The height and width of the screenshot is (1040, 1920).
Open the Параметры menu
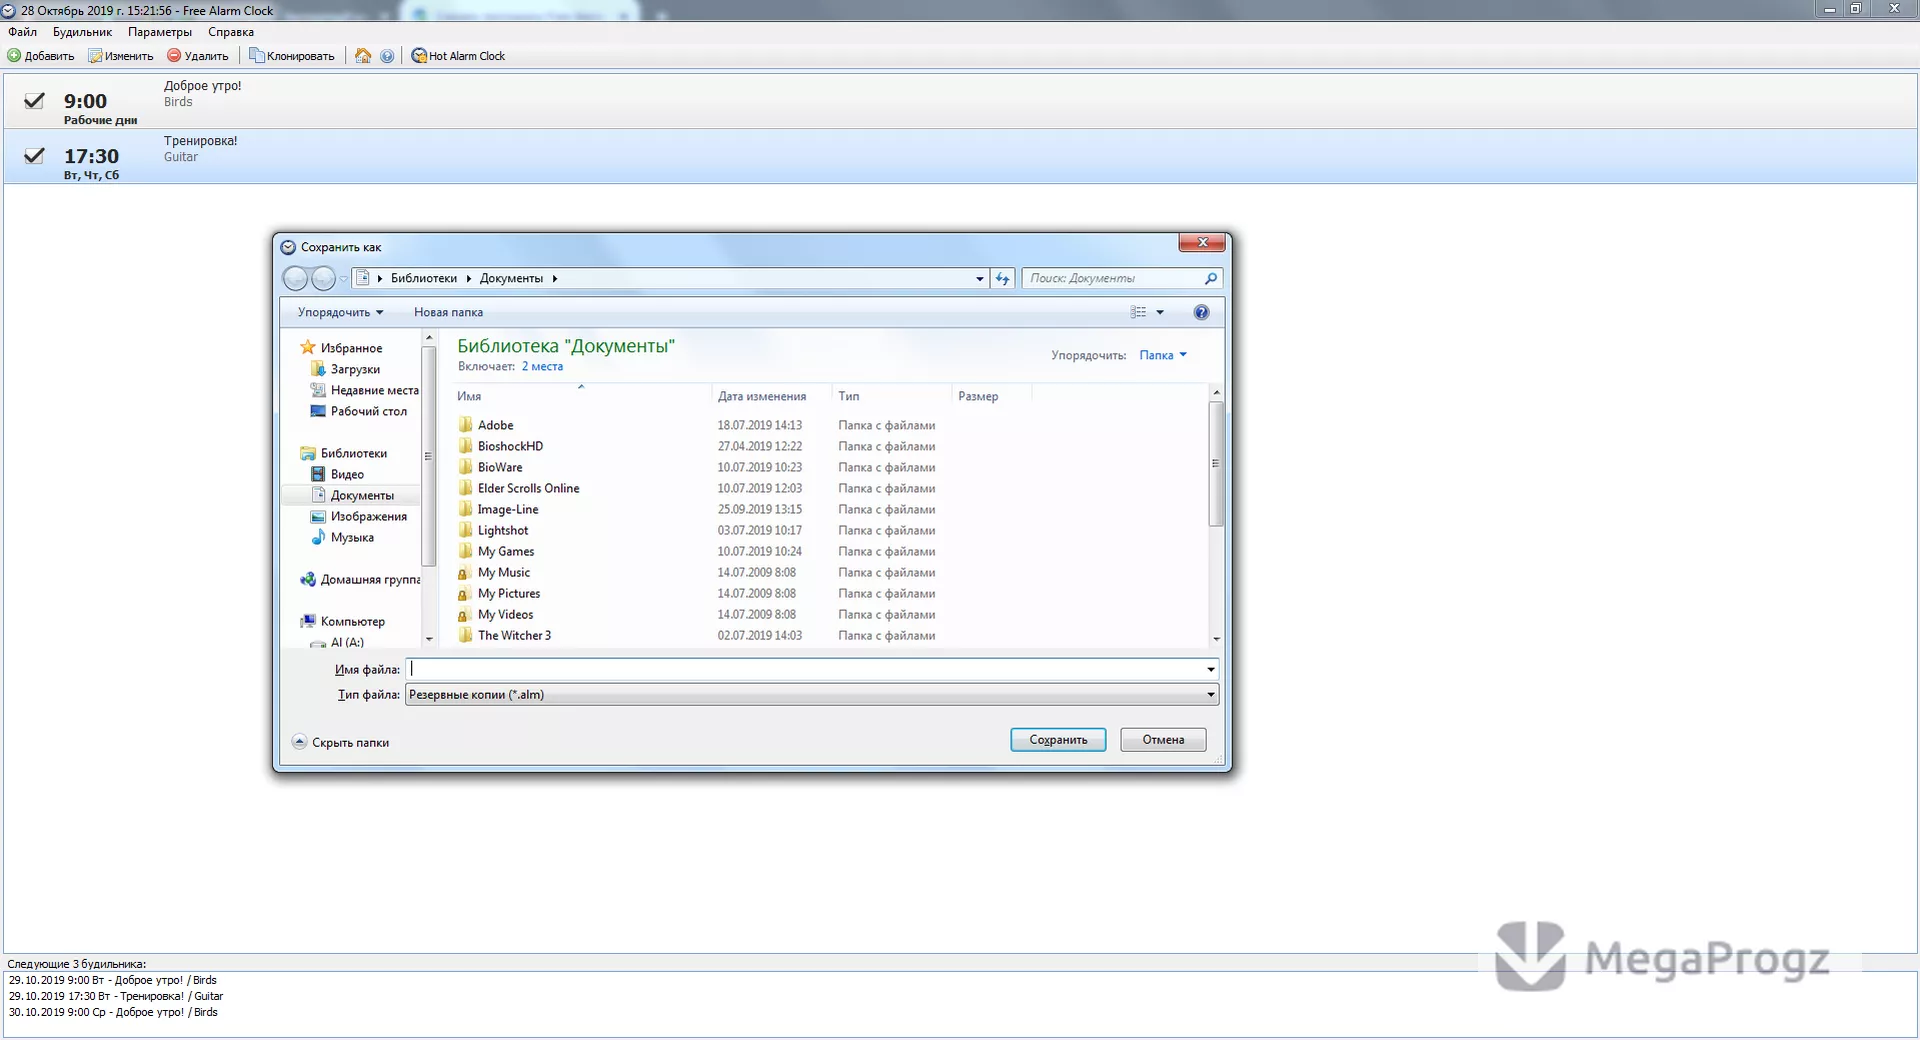pyautogui.click(x=160, y=32)
